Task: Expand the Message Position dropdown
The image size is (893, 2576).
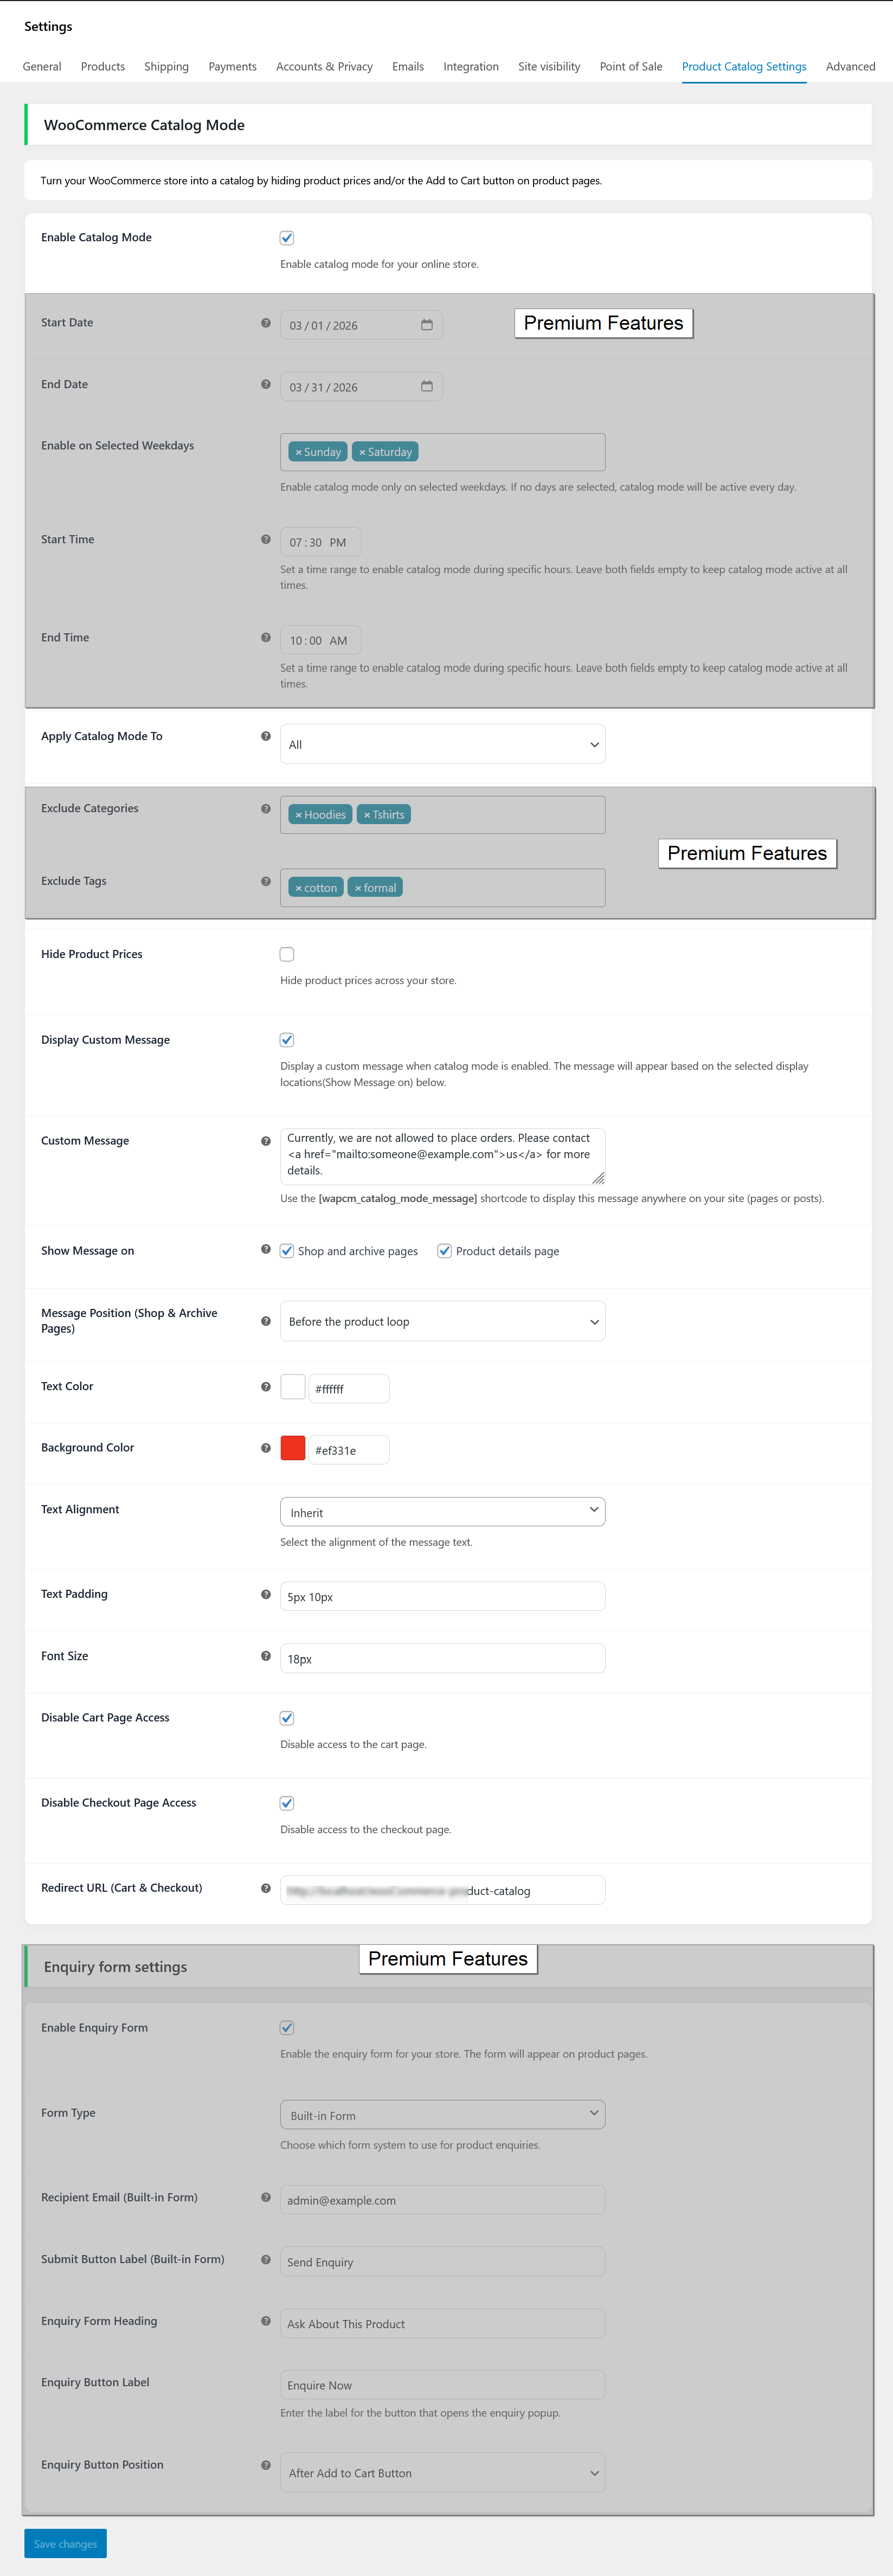Action: click(442, 1322)
